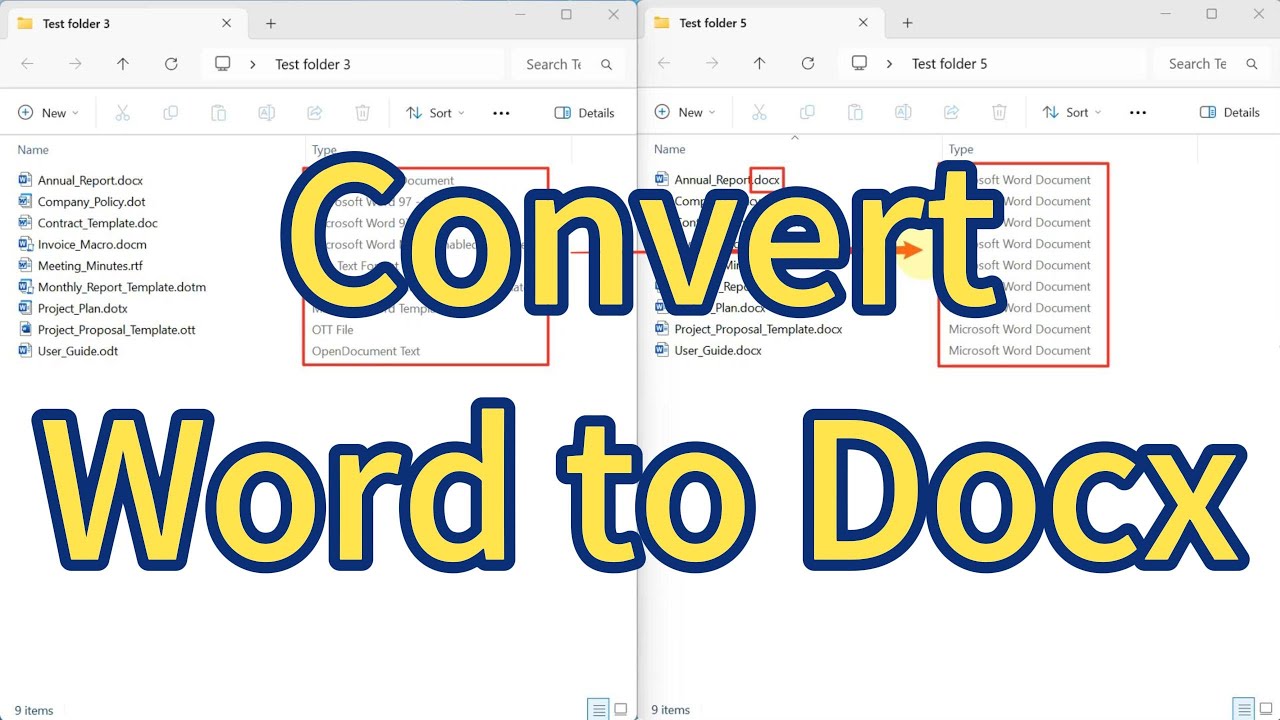Click Delete trash icon in Test folder 5
Image resolution: width=1280 pixels, height=720 pixels.
(999, 112)
